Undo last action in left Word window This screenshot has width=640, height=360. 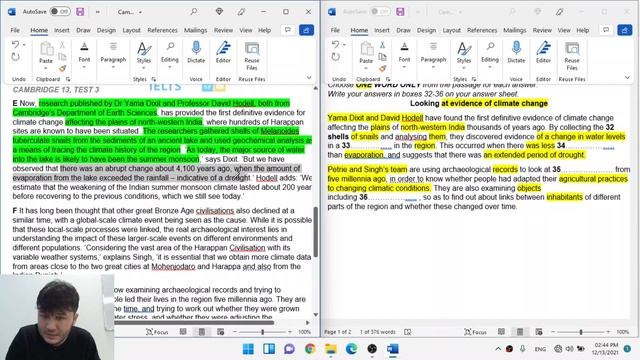[15, 44]
